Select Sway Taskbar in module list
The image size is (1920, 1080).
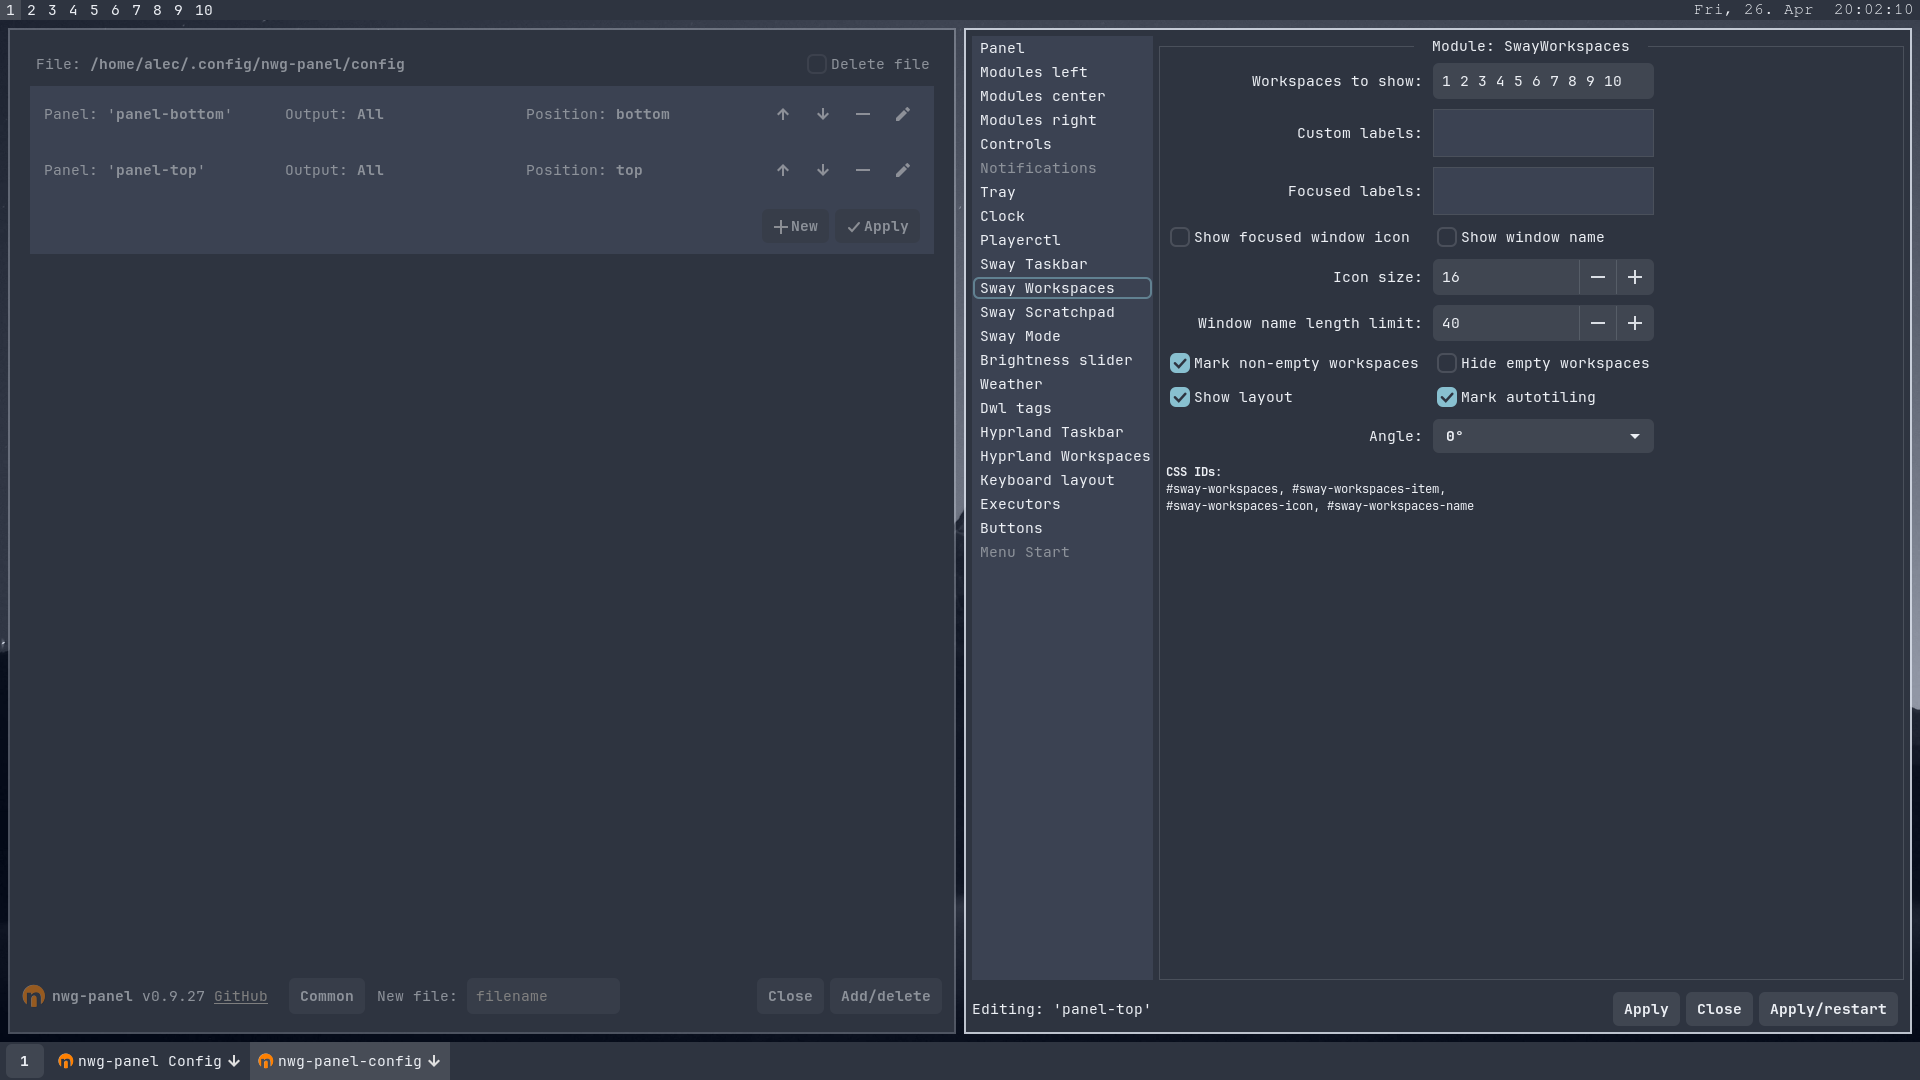click(x=1033, y=264)
